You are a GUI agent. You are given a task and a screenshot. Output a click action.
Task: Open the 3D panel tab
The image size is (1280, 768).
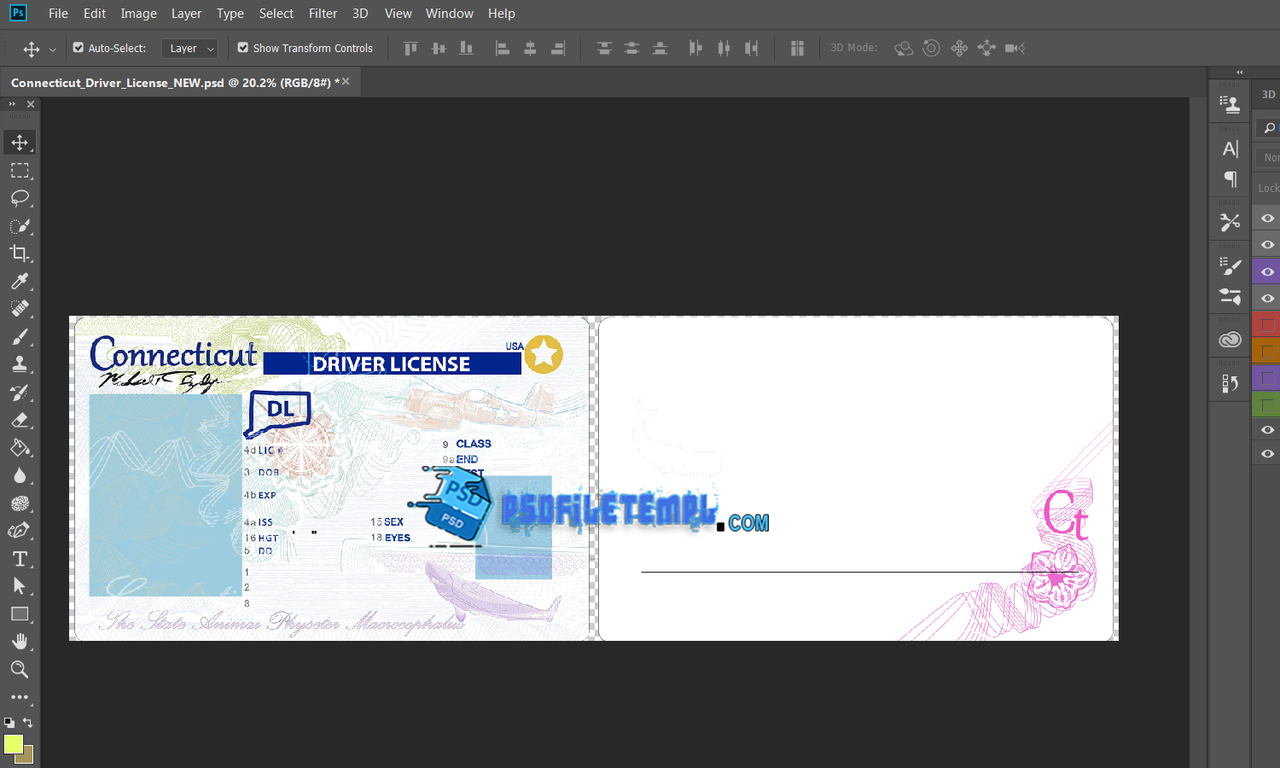point(1268,94)
